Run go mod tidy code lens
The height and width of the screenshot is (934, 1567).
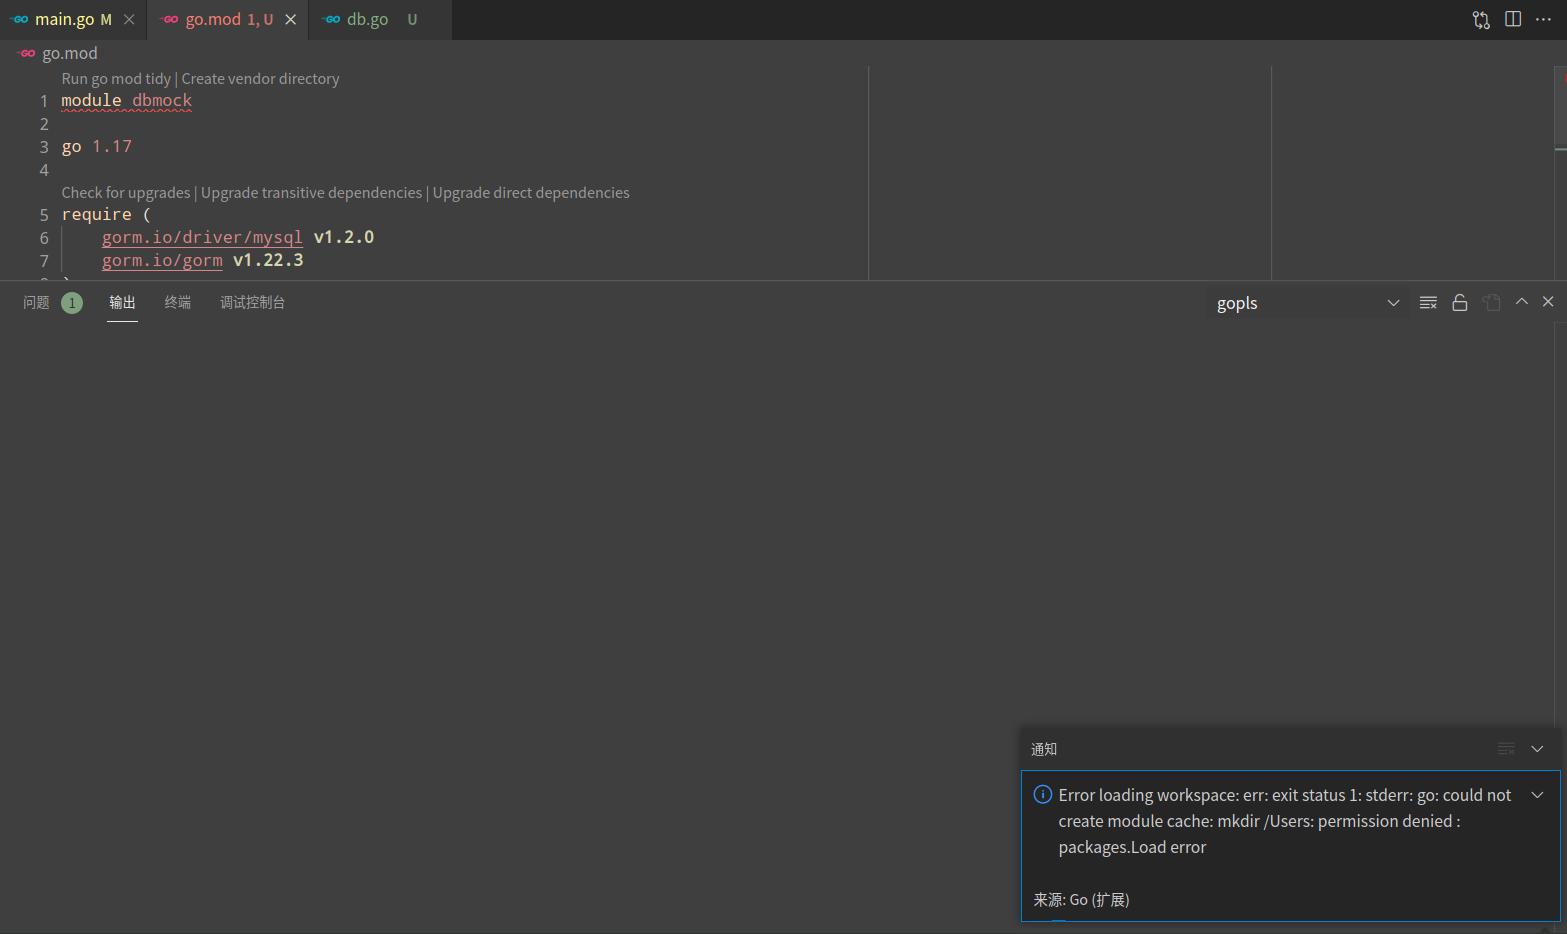116,78
